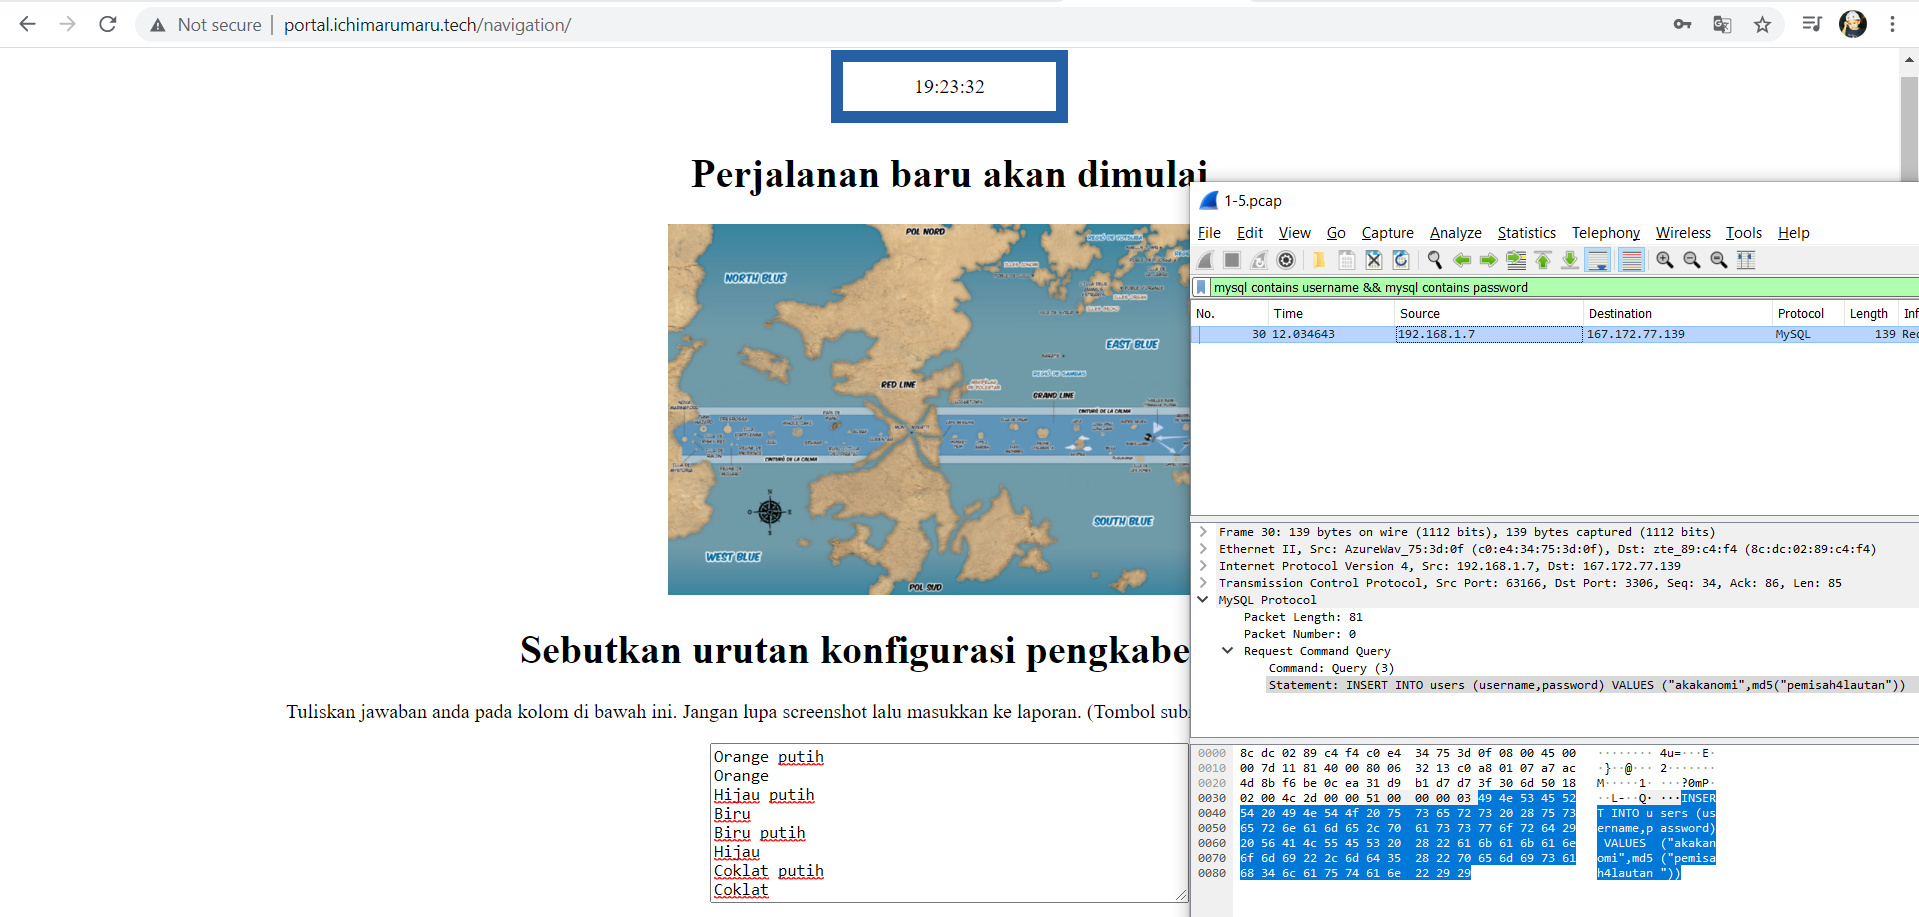Go back in browser
This screenshot has height=917, width=1919.
tap(28, 24)
